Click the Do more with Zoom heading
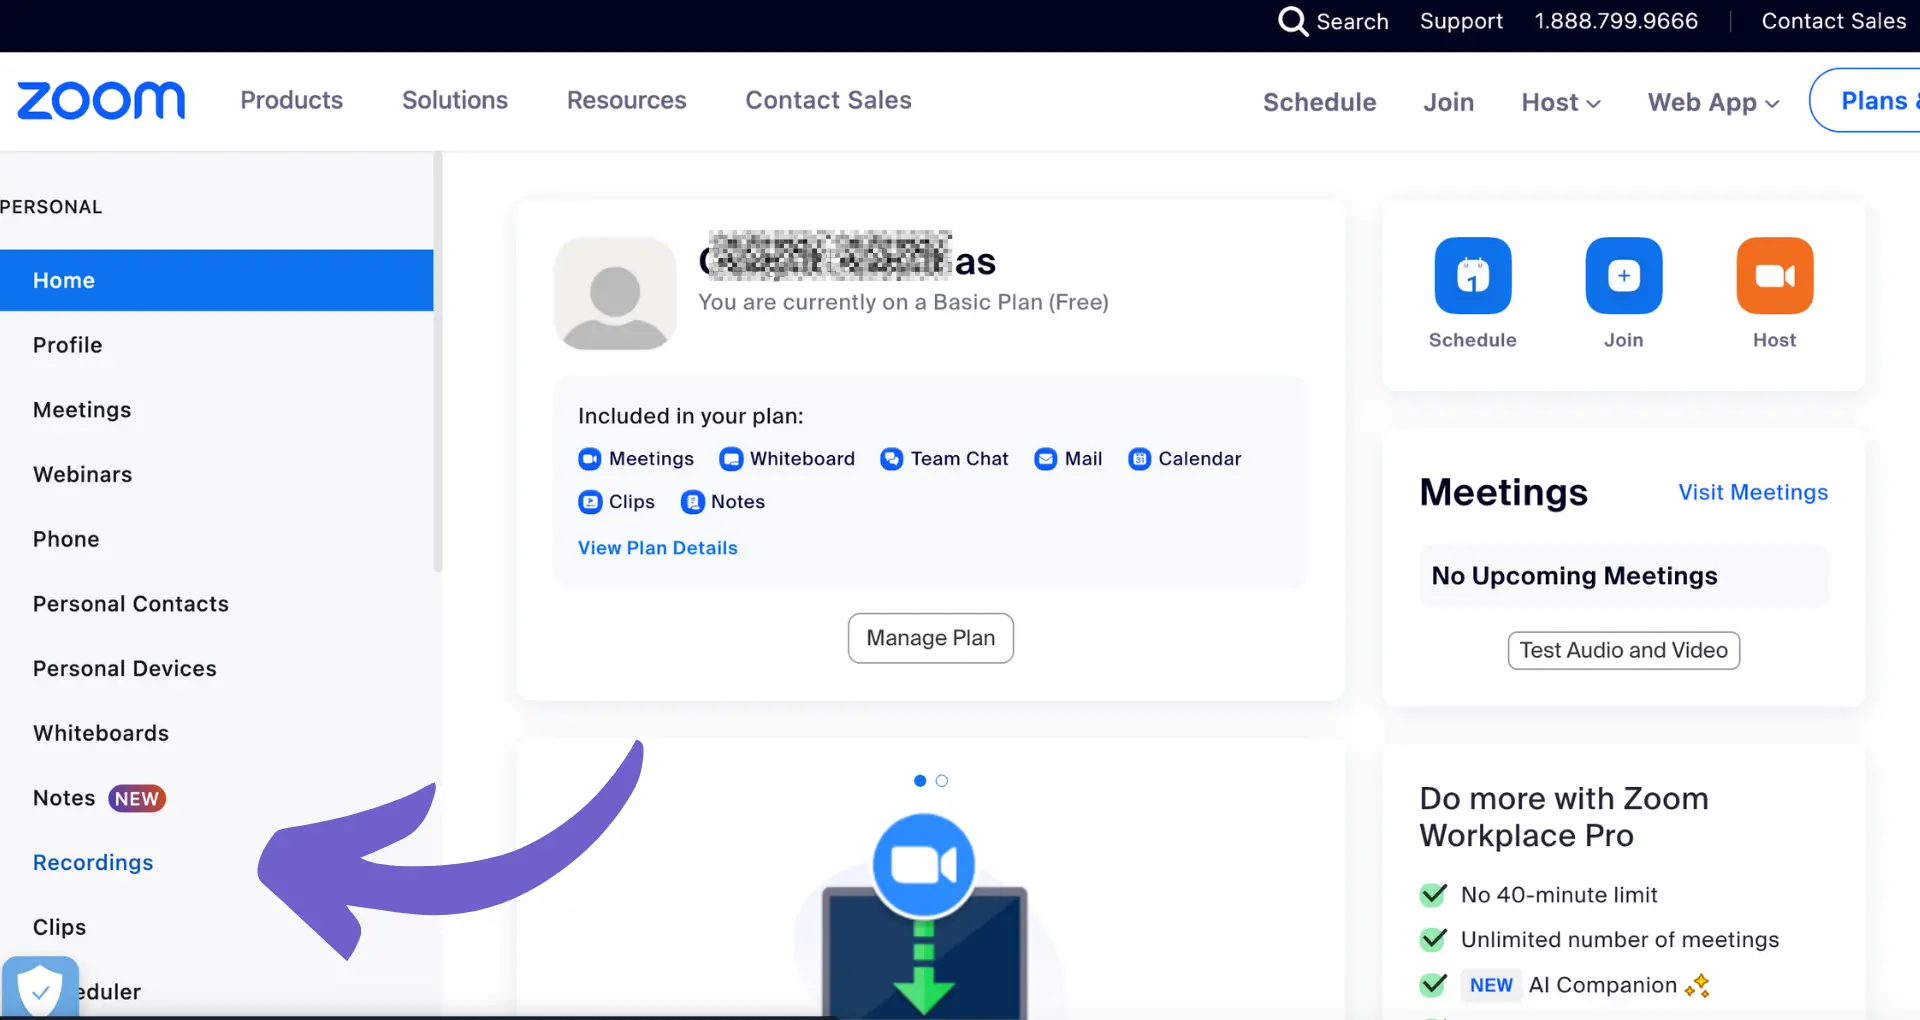 tap(1564, 817)
